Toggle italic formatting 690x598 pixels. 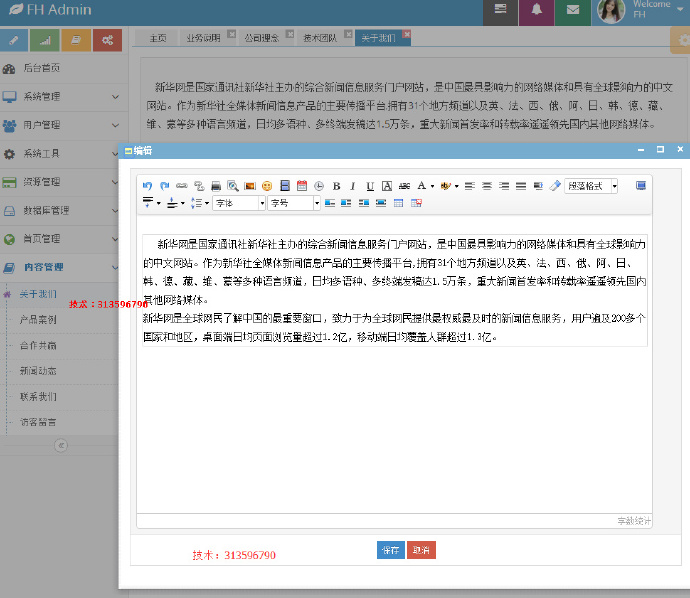point(353,186)
